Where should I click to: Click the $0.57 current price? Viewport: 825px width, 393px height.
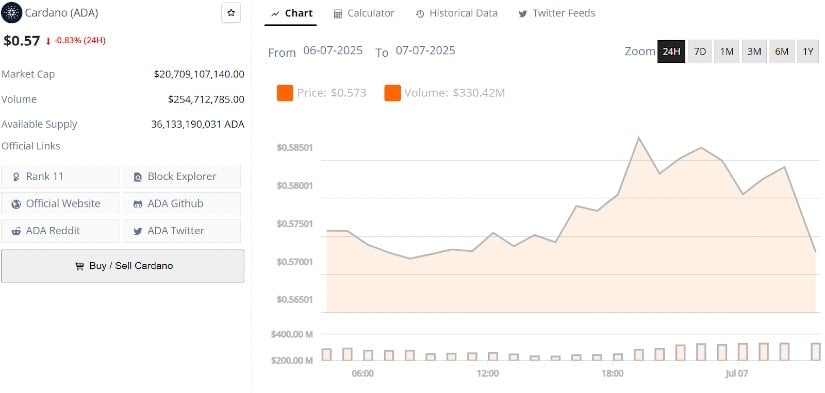click(22, 41)
